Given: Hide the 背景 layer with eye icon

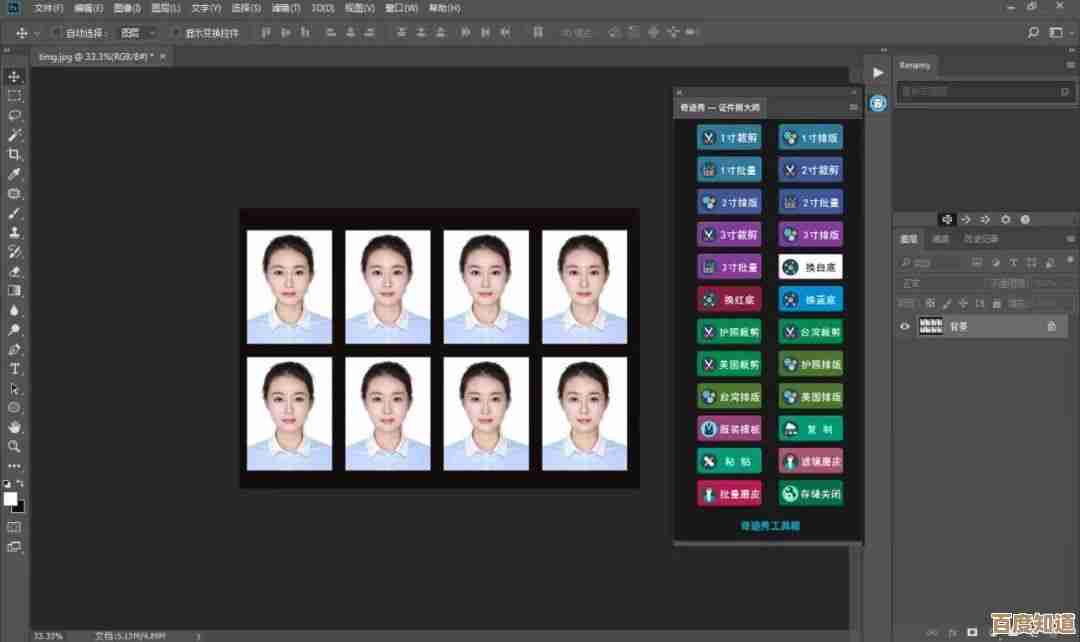Looking at the screenshot, I should click(905, 326).
